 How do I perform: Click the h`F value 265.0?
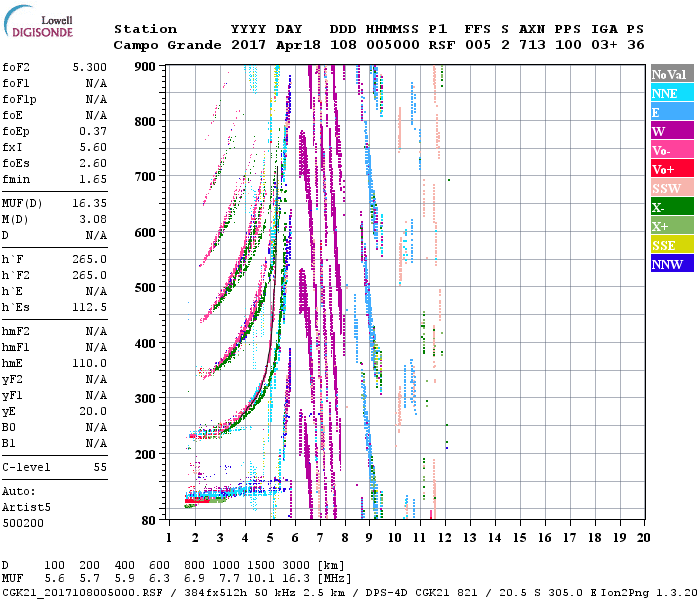[x=90, y=259]
